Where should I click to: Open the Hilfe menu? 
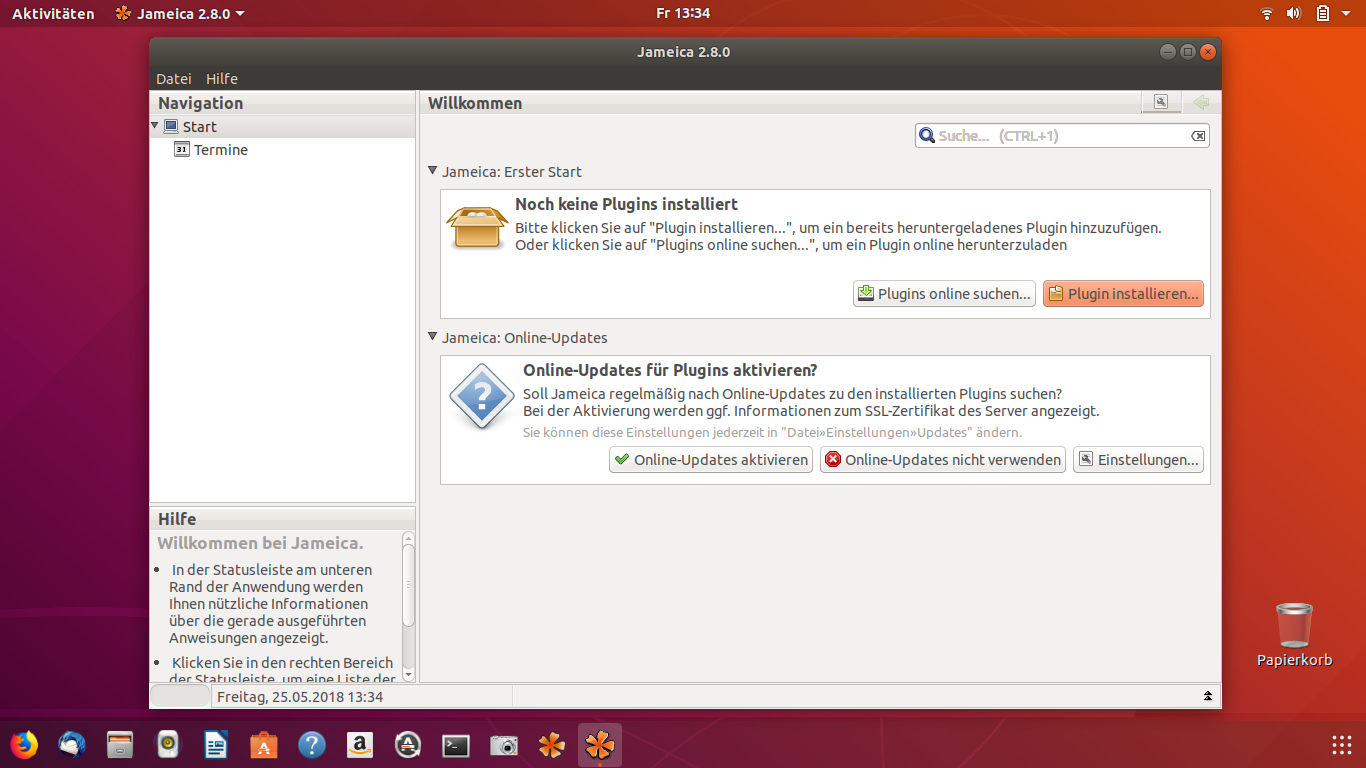coord(222,79)
